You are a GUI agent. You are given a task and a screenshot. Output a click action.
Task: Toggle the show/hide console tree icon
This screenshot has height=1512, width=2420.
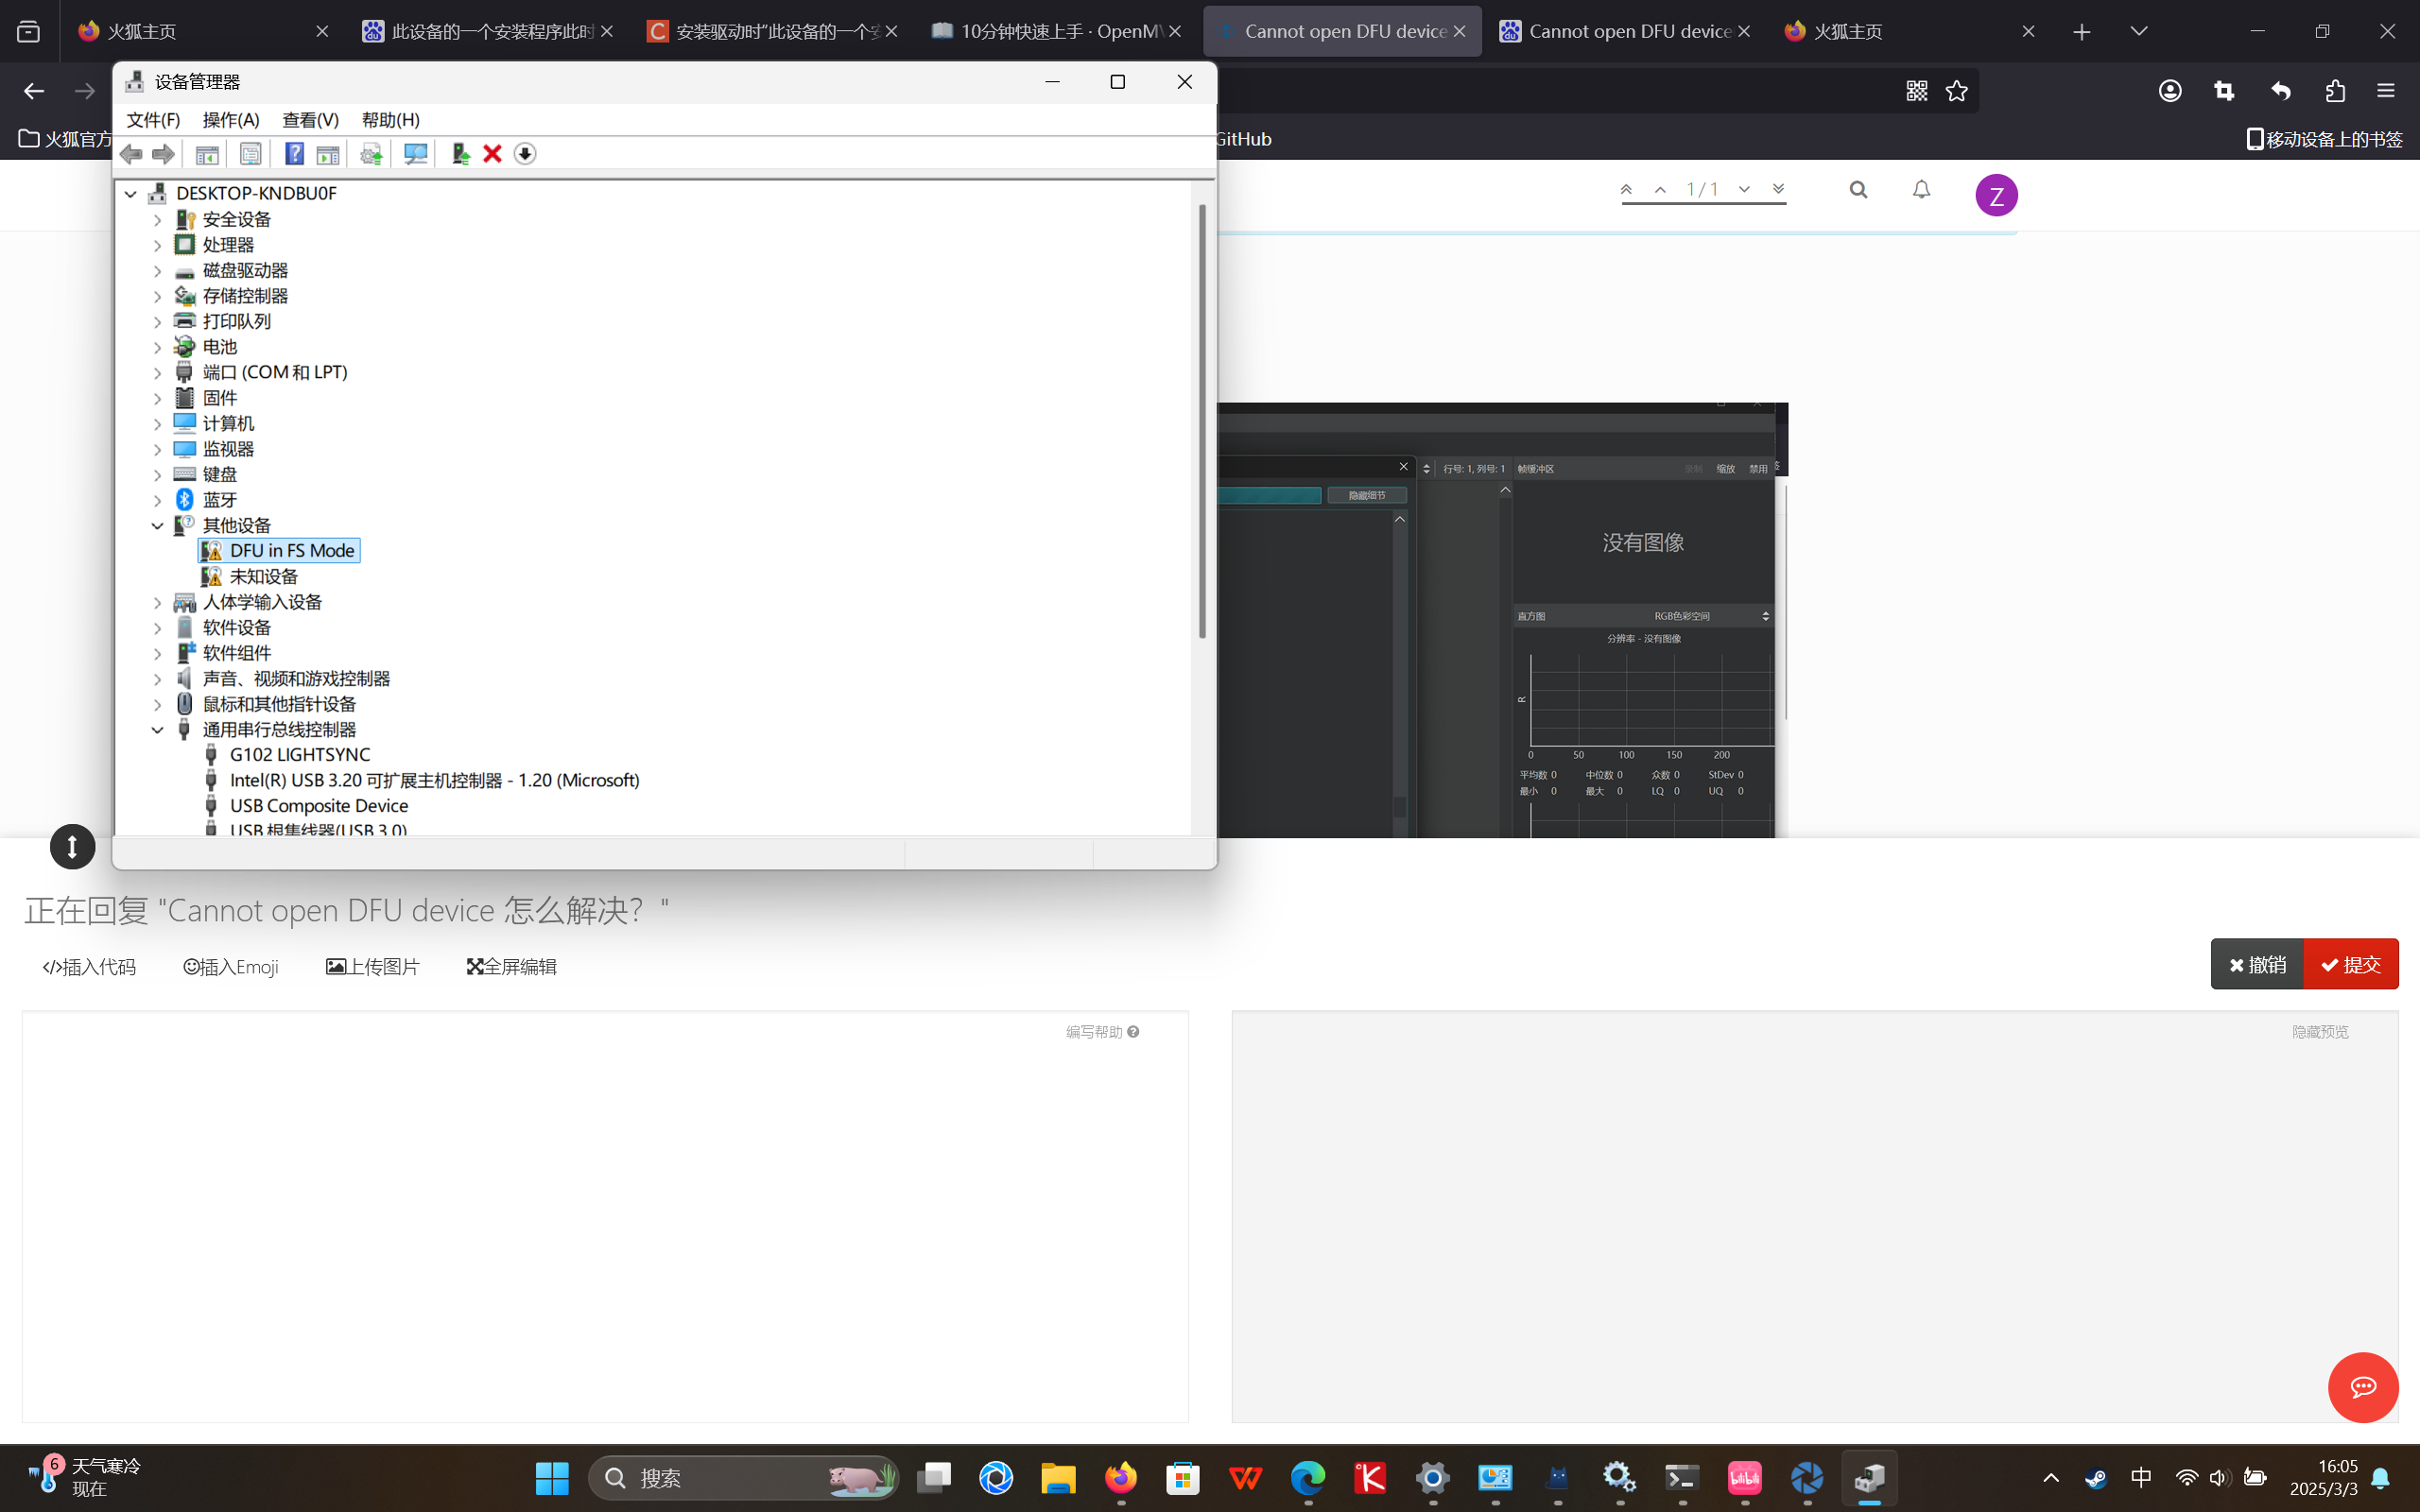click(x=207, y=154)
